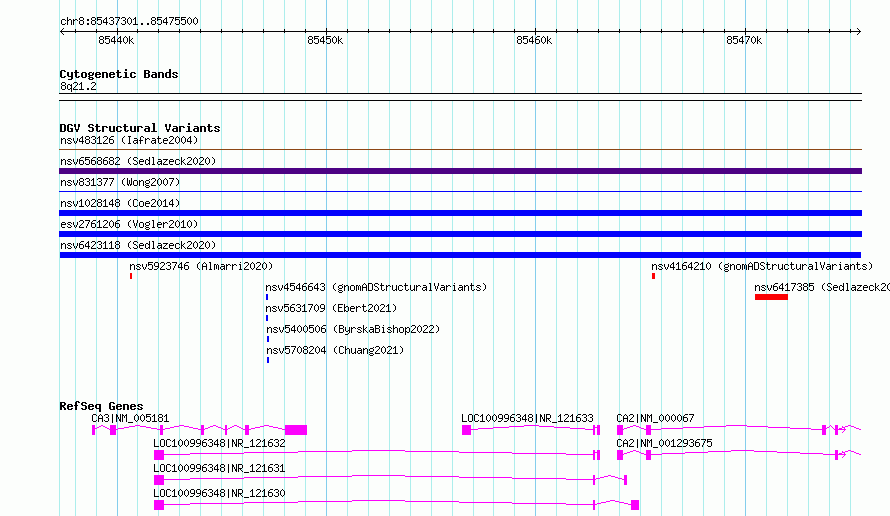Click the blue marker under nsv5708204
Viewport: 890px width, 516px height.
[268, 360]
